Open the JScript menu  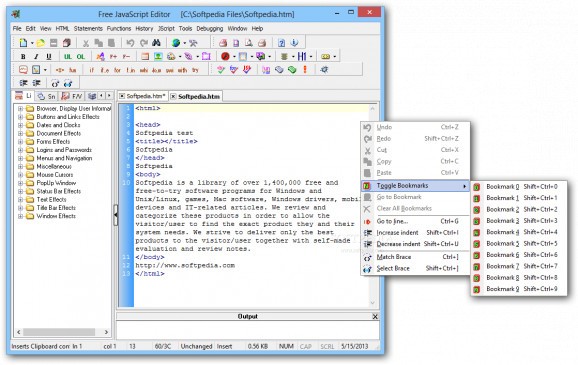[x=166, y=28]
